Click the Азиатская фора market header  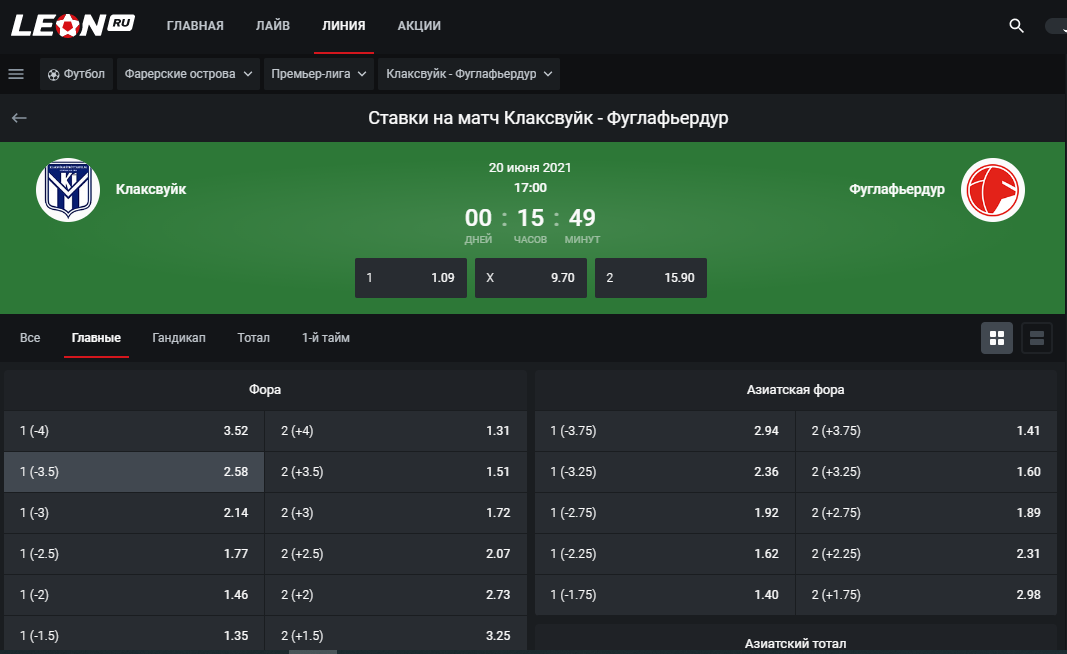click(x=795, y=390)
